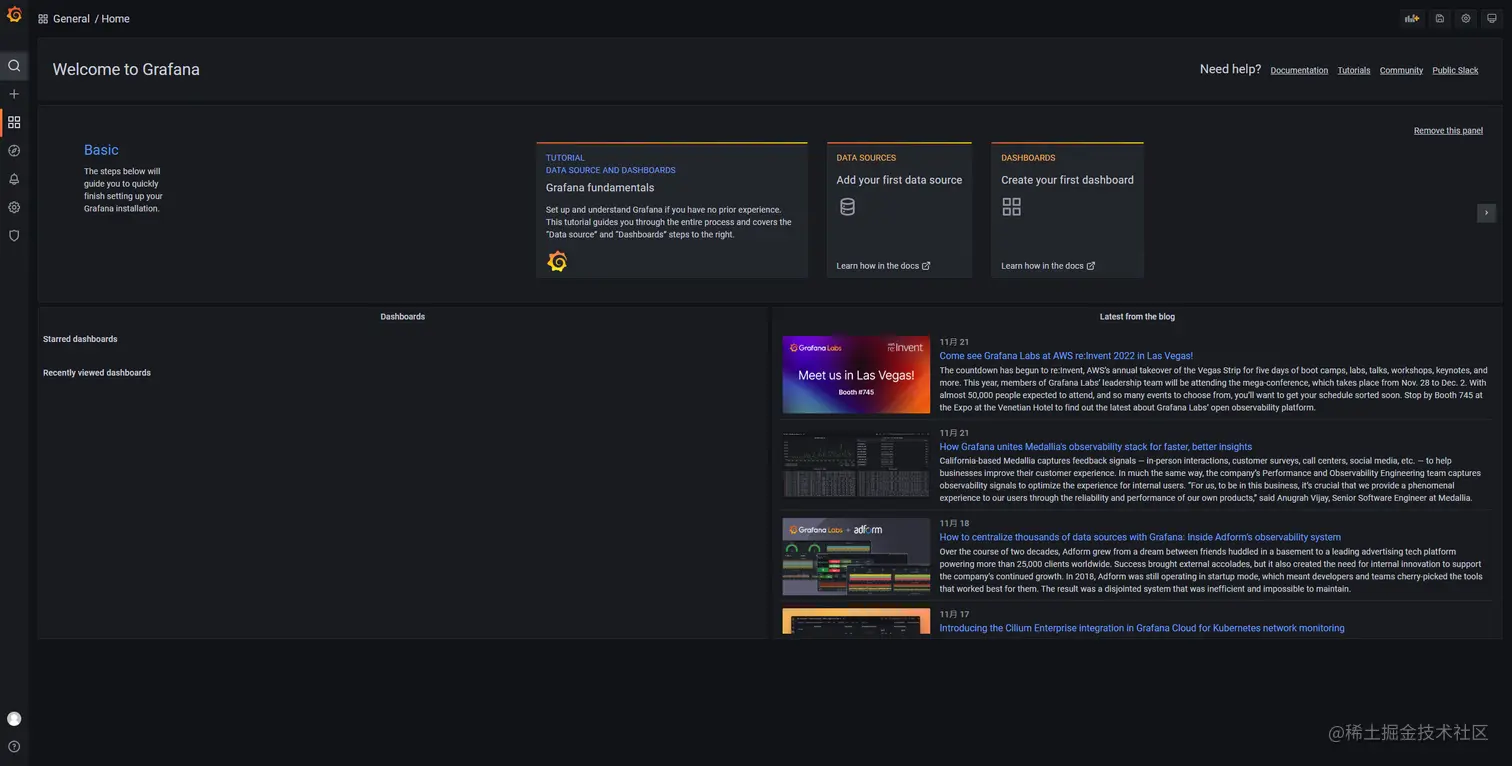This screenshot has height=766, width=1512.
Task: Click the Grafana Labs + Adform thumbnail
Action: click(856, 556)
